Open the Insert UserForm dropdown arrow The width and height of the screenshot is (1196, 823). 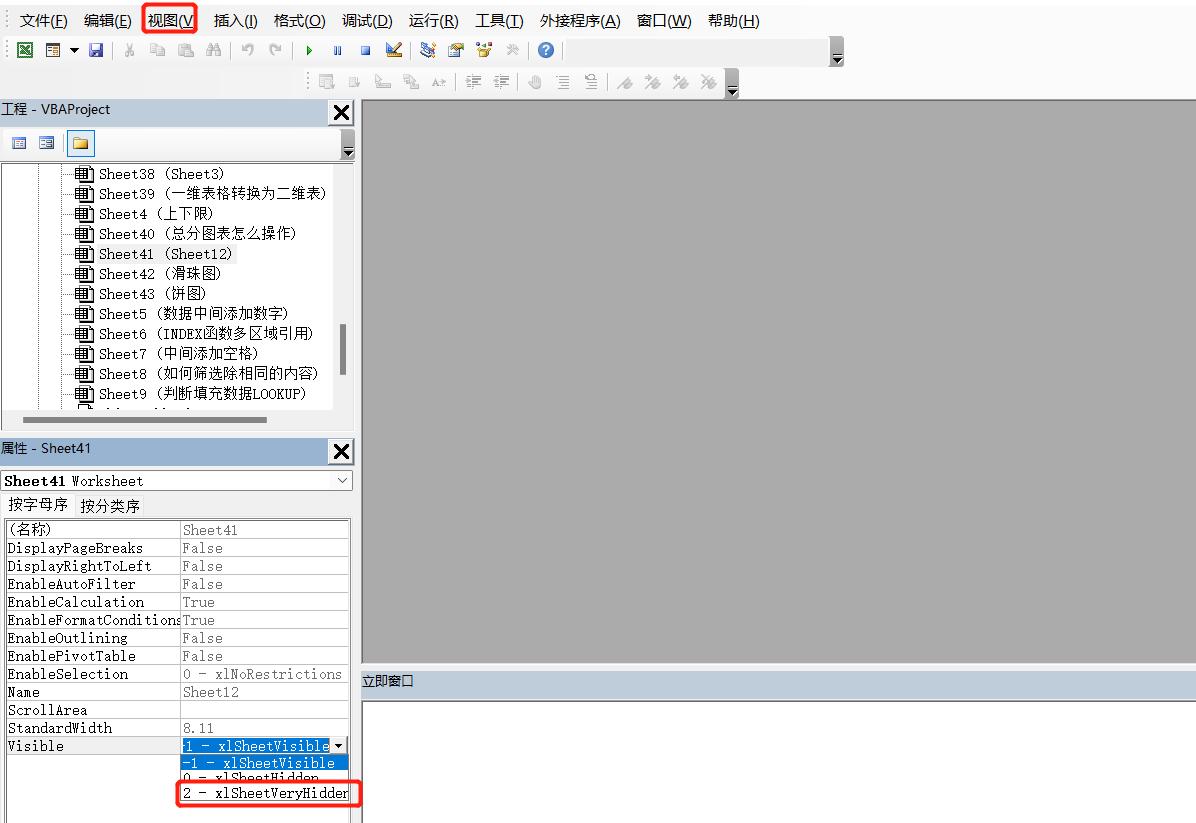(x=74, y=50)
